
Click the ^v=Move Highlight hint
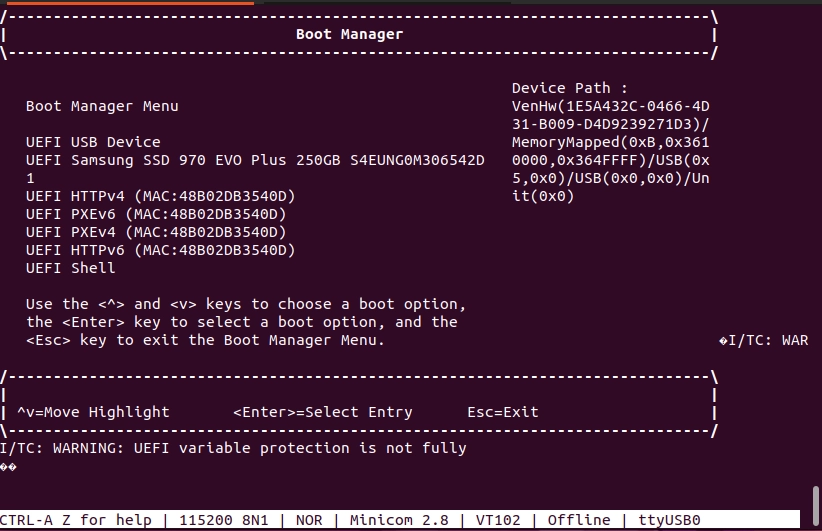coord(93,412)
